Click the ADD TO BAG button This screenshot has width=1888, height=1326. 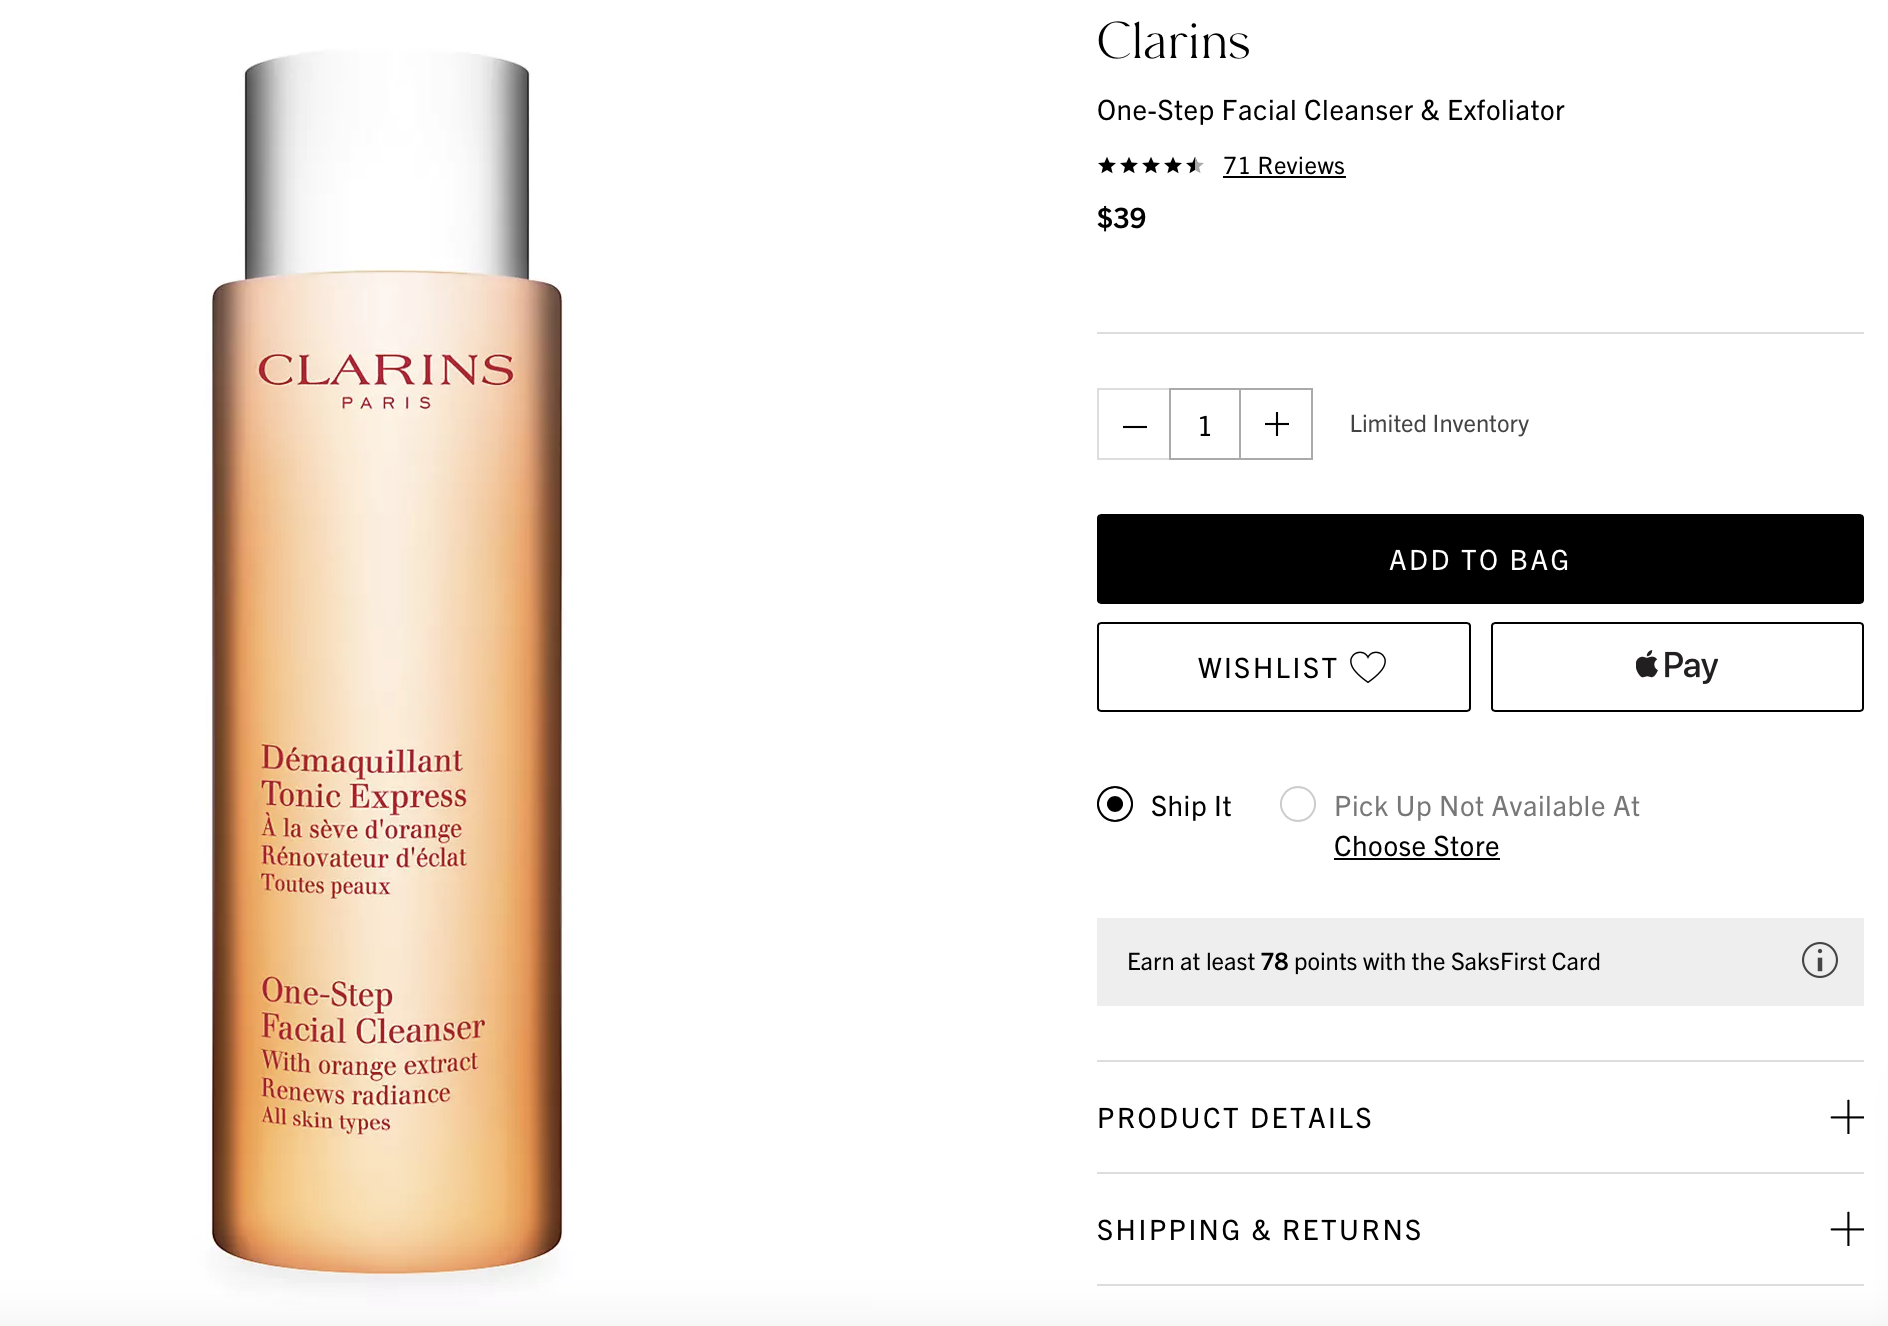pos(1480,559)
